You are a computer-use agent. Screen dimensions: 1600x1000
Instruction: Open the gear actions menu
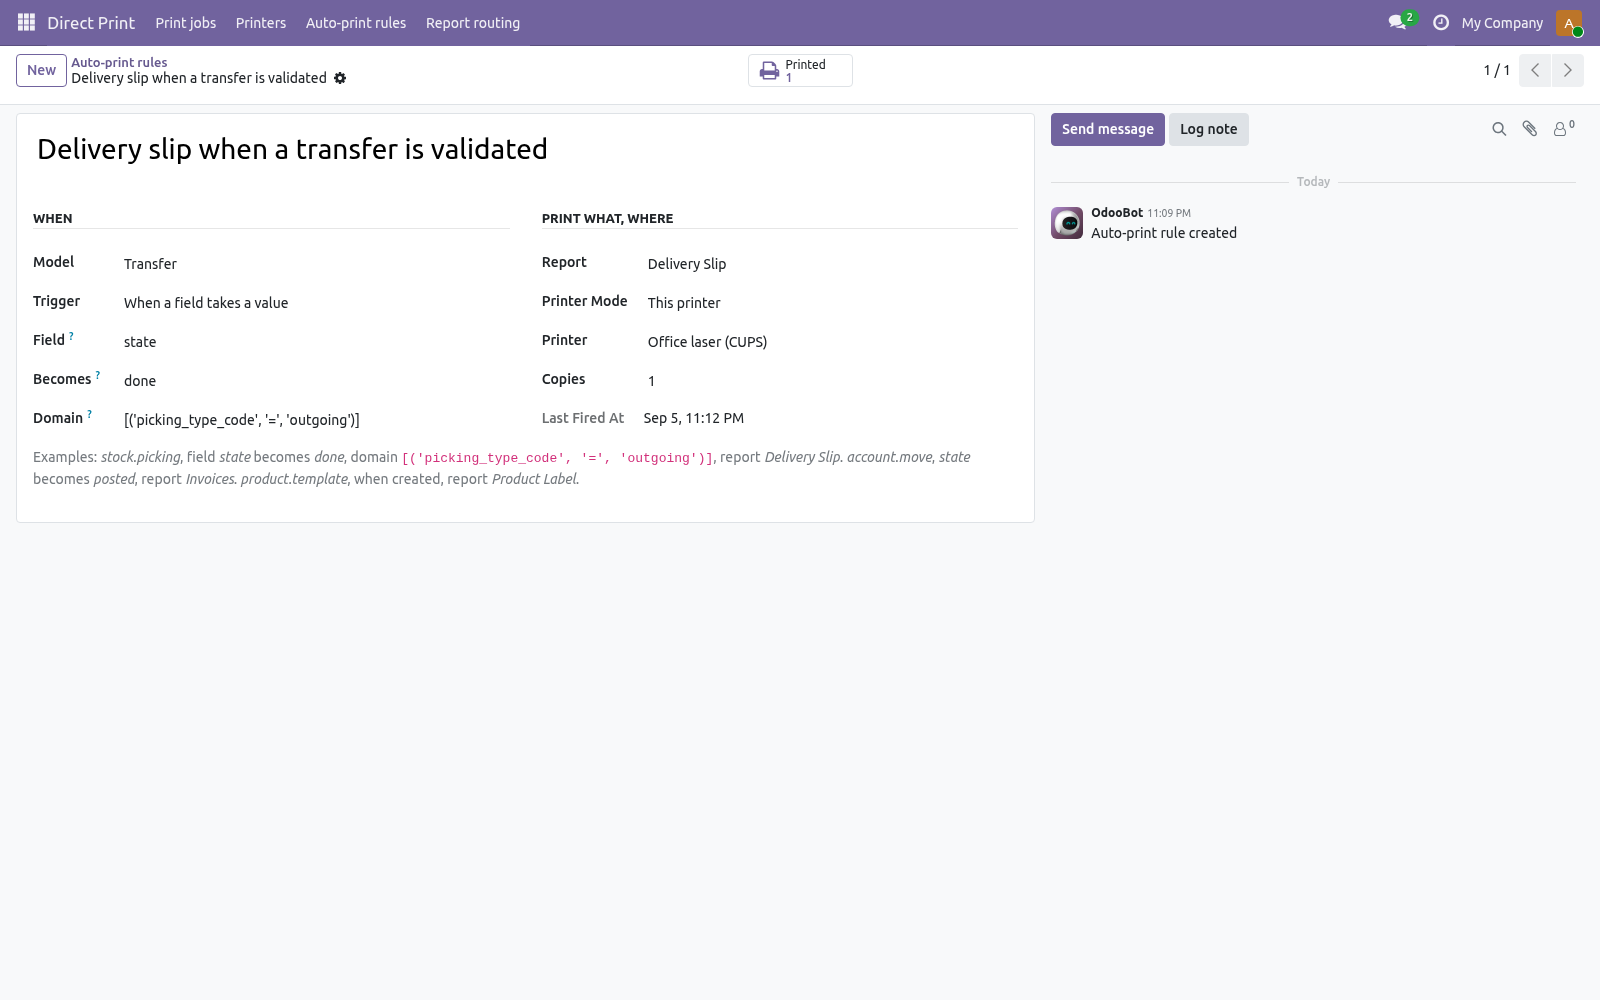pos(340,78)
